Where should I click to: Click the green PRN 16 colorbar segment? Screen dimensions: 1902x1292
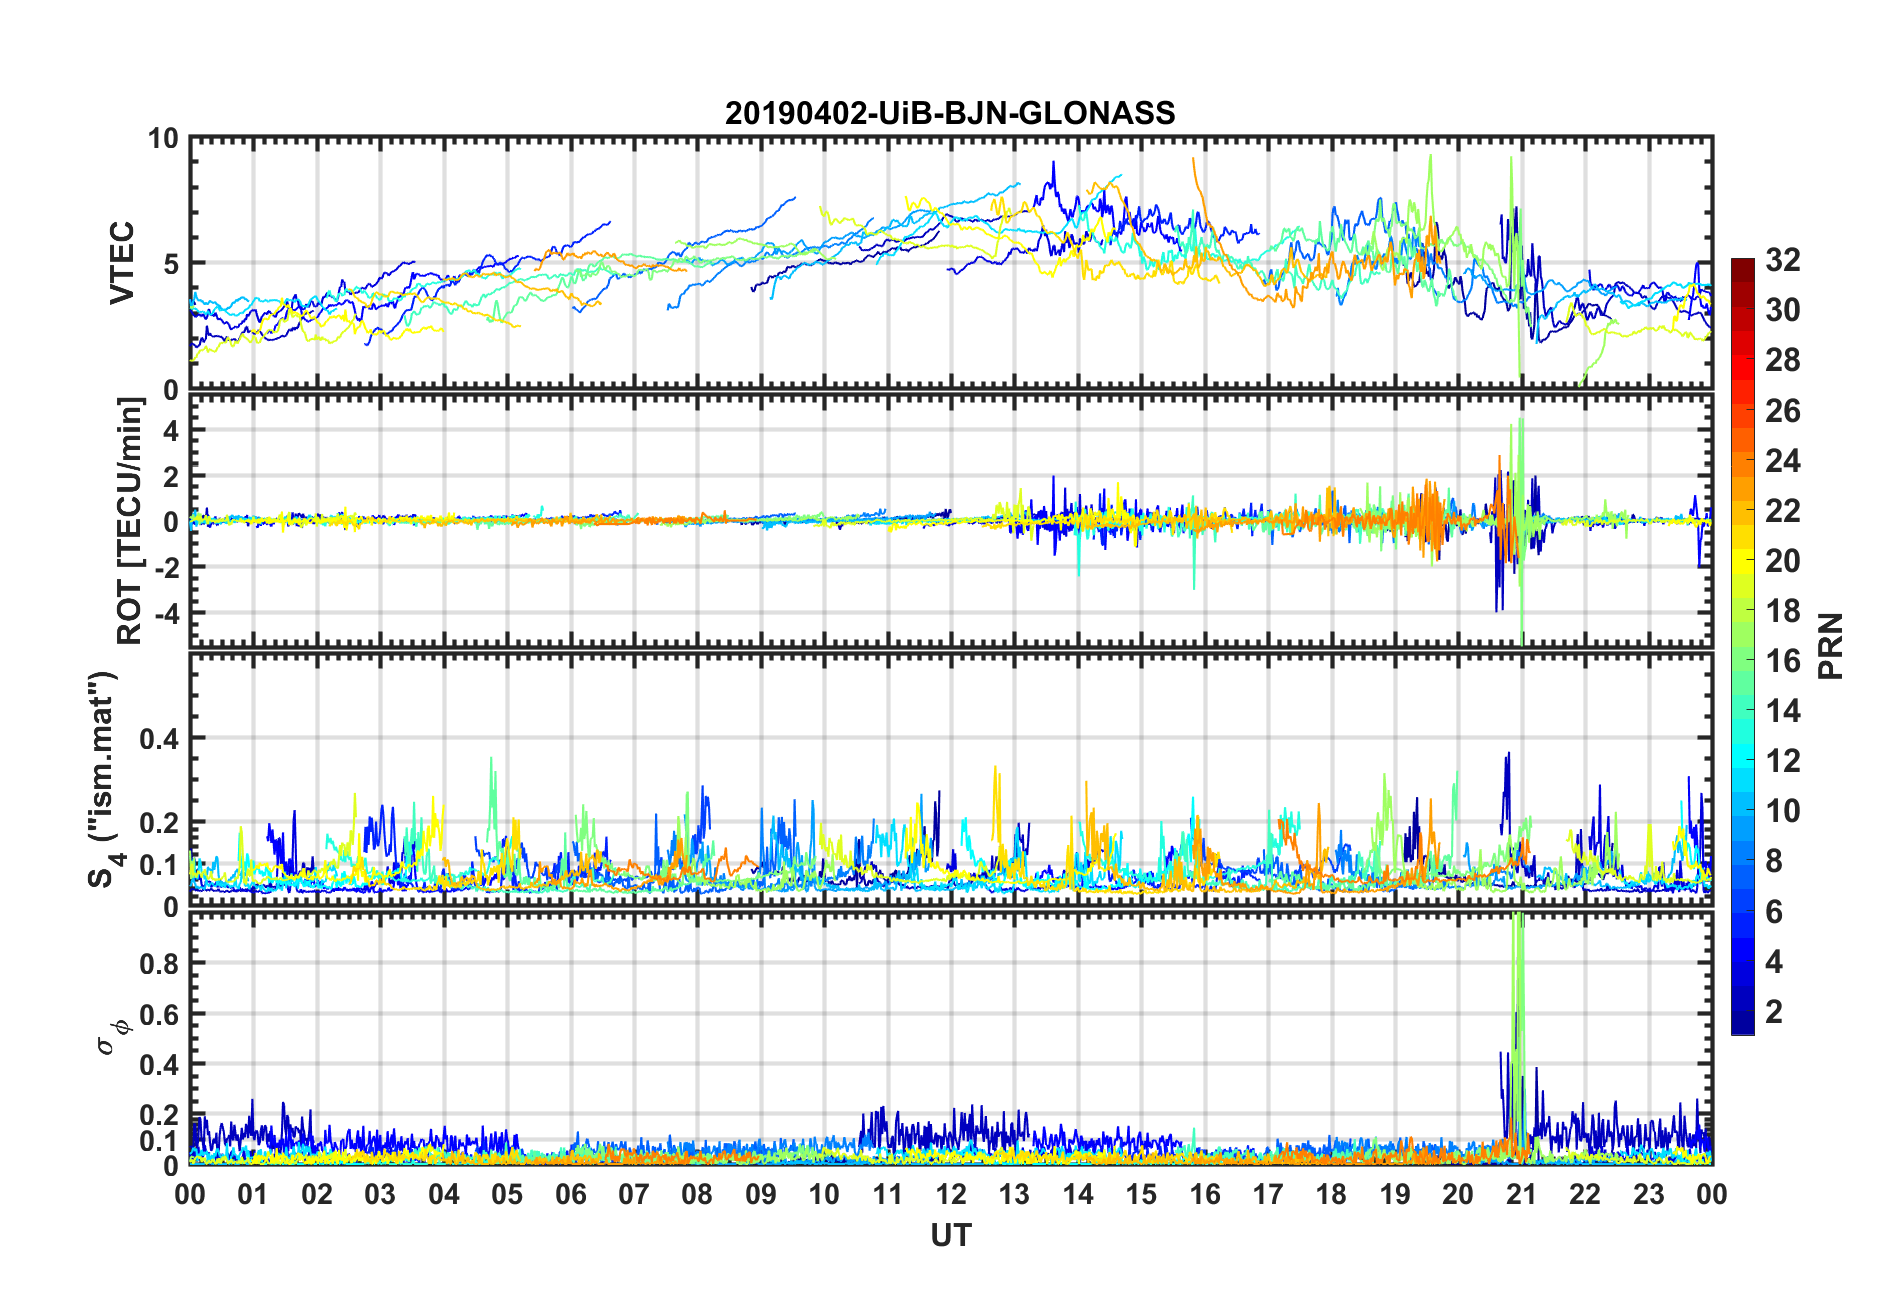click(x=1742, y=661)
